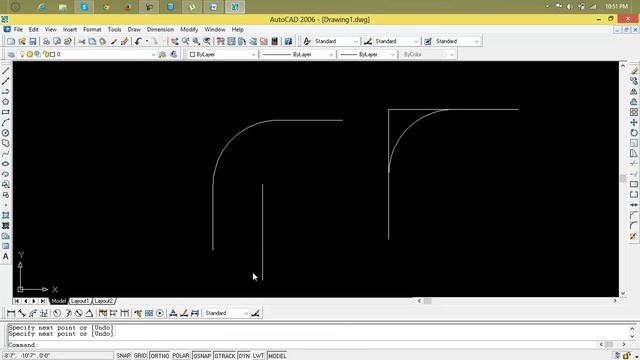Toggle OTRACK in status bar

[224, 356]
